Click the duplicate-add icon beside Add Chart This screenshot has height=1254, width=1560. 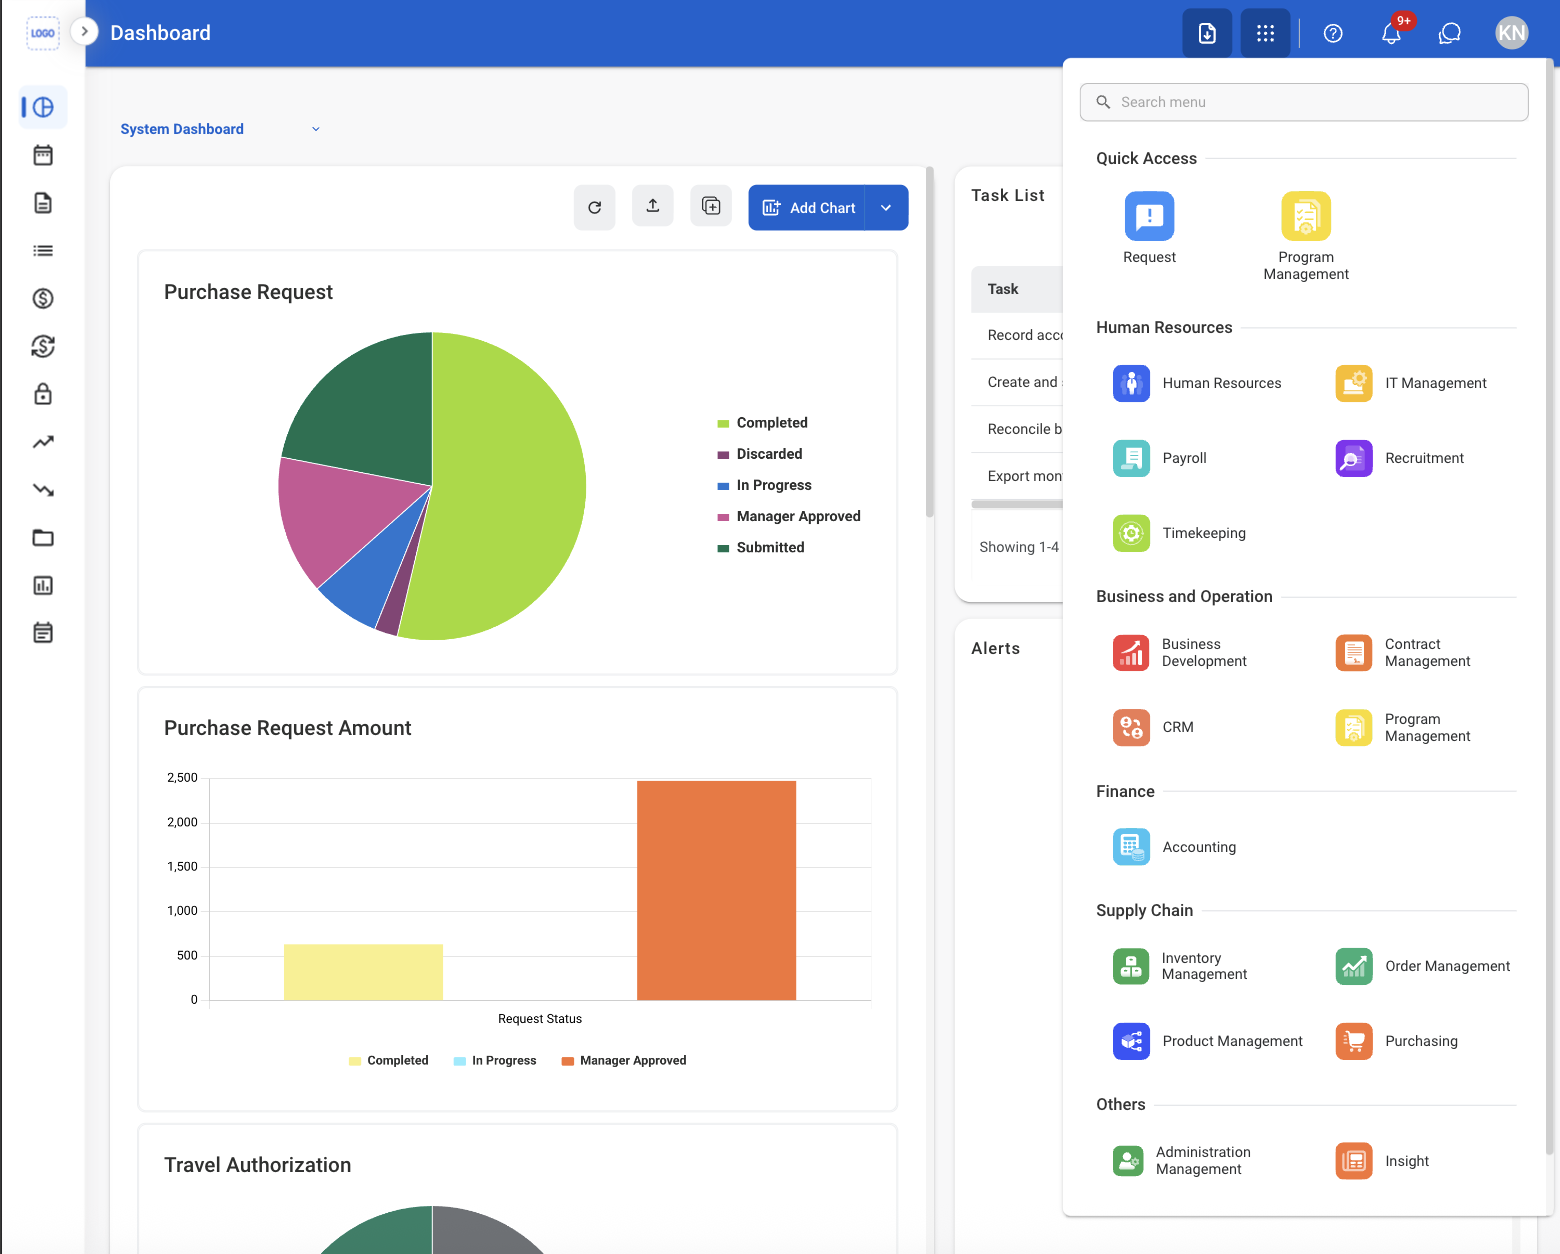[x=711, y=206]
